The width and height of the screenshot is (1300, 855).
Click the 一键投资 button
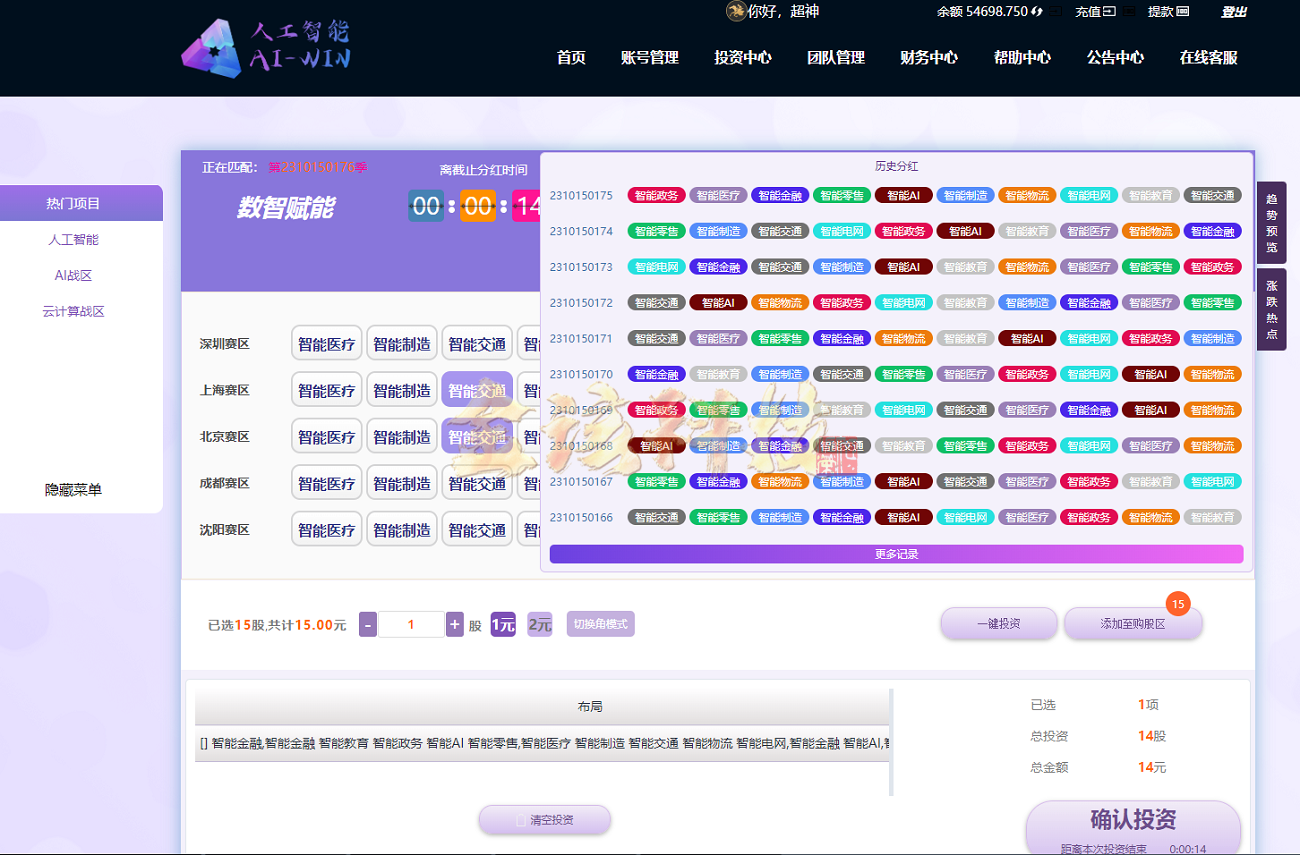[998, 623]
